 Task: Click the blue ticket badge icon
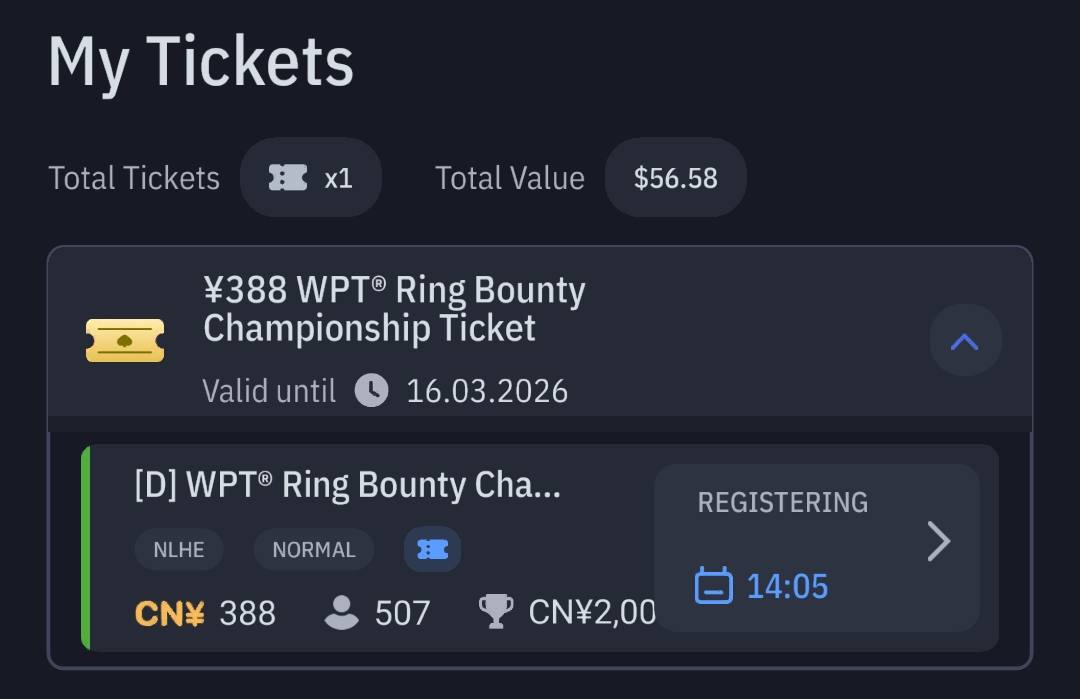[432, 549]
